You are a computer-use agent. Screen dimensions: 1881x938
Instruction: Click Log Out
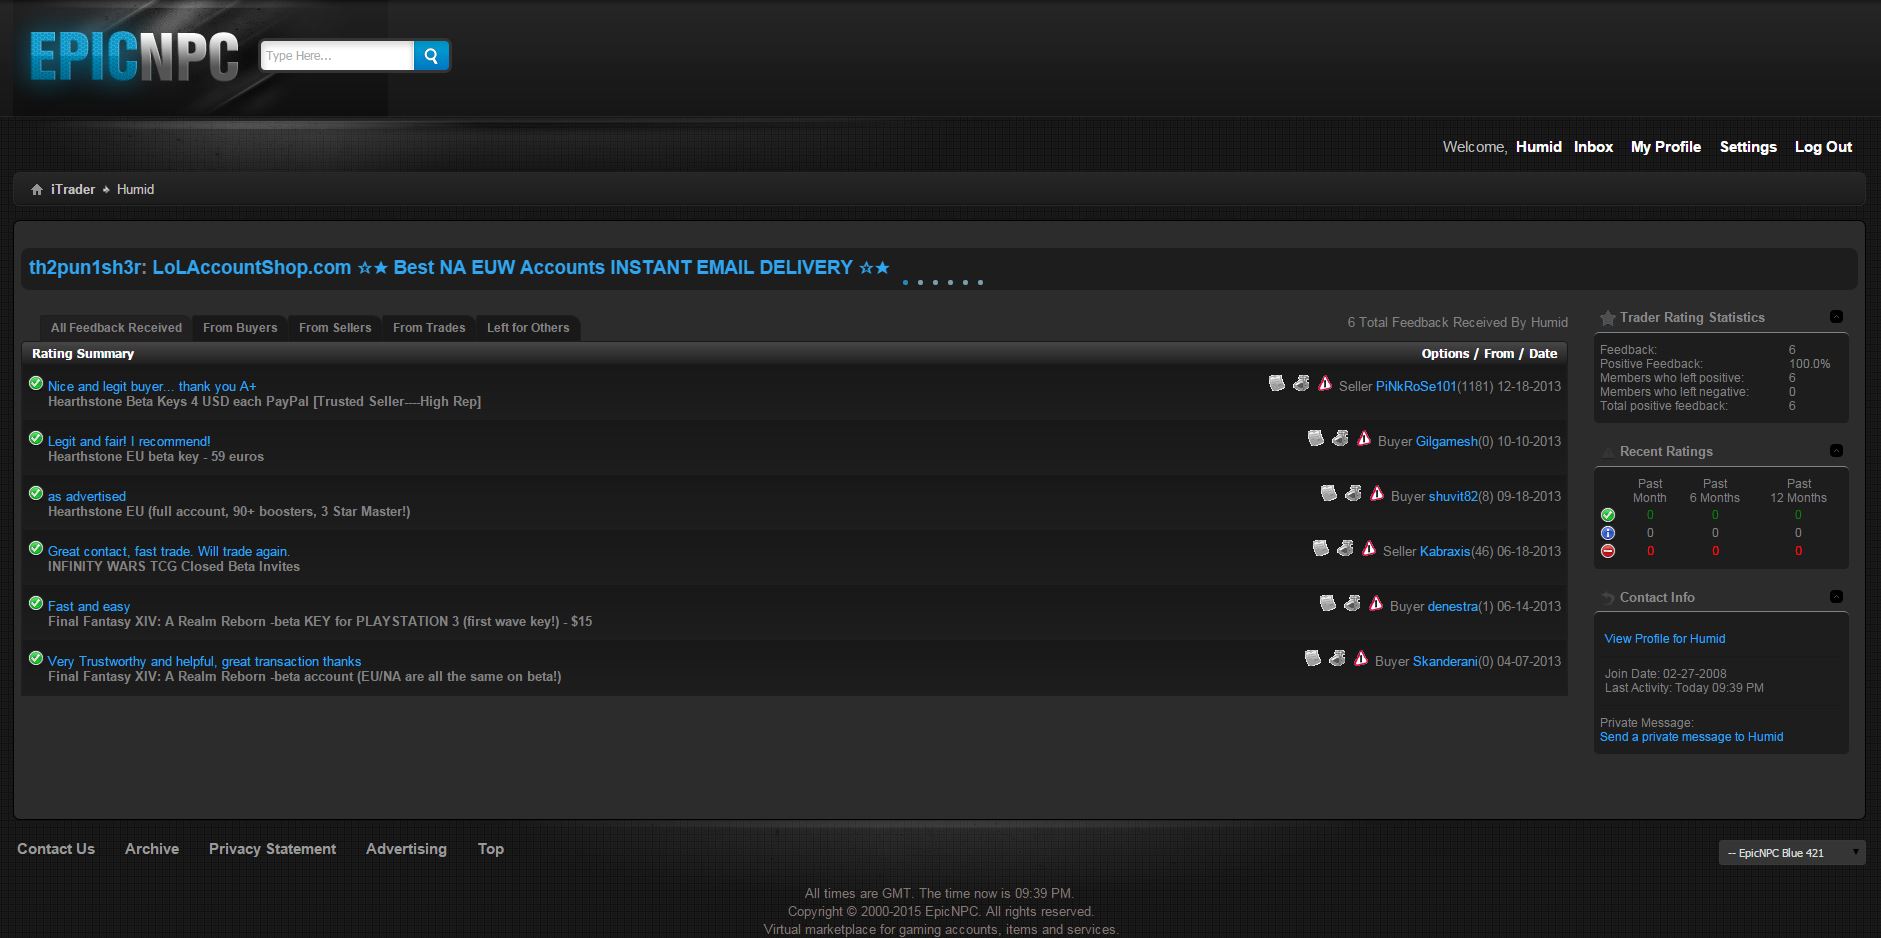[1823, 147]
